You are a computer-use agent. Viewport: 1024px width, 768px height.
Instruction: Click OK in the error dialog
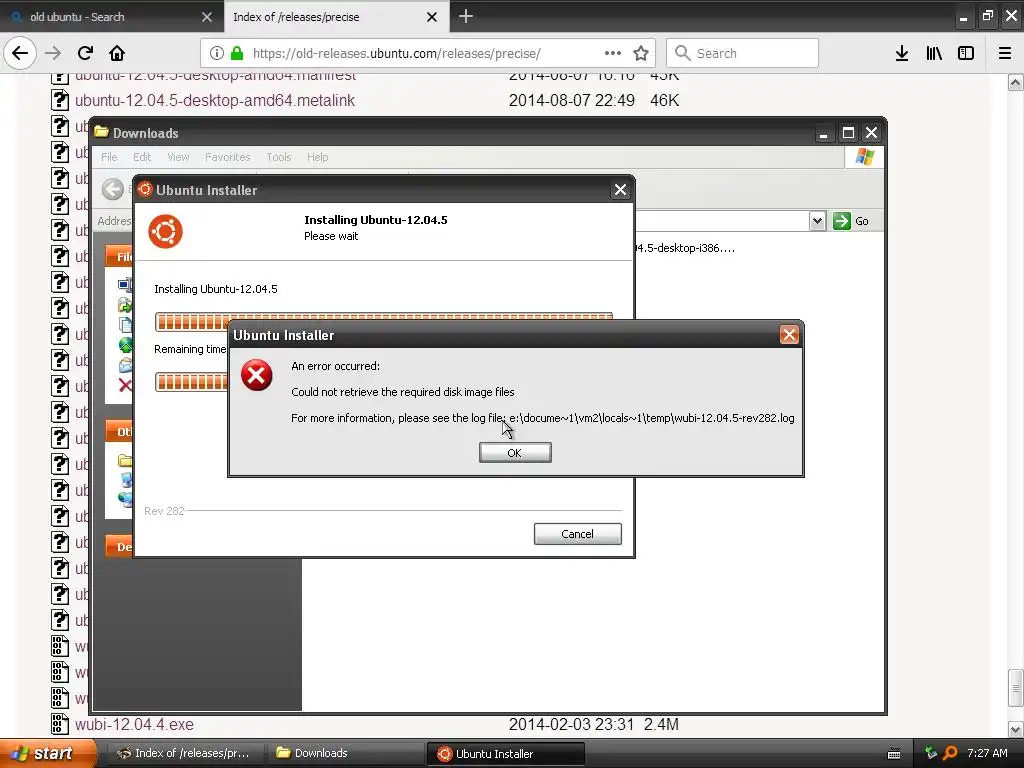(515, 453)
